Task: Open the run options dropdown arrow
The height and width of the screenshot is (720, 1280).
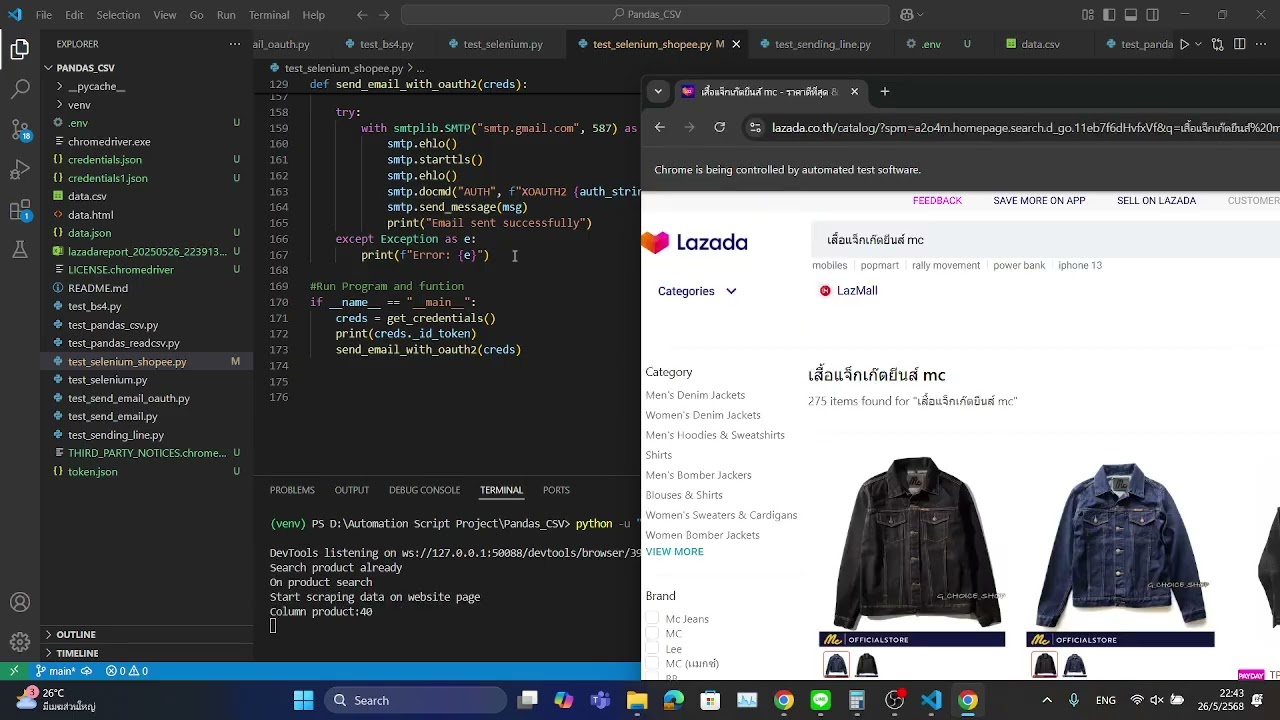Action: tap(1198, 44)
